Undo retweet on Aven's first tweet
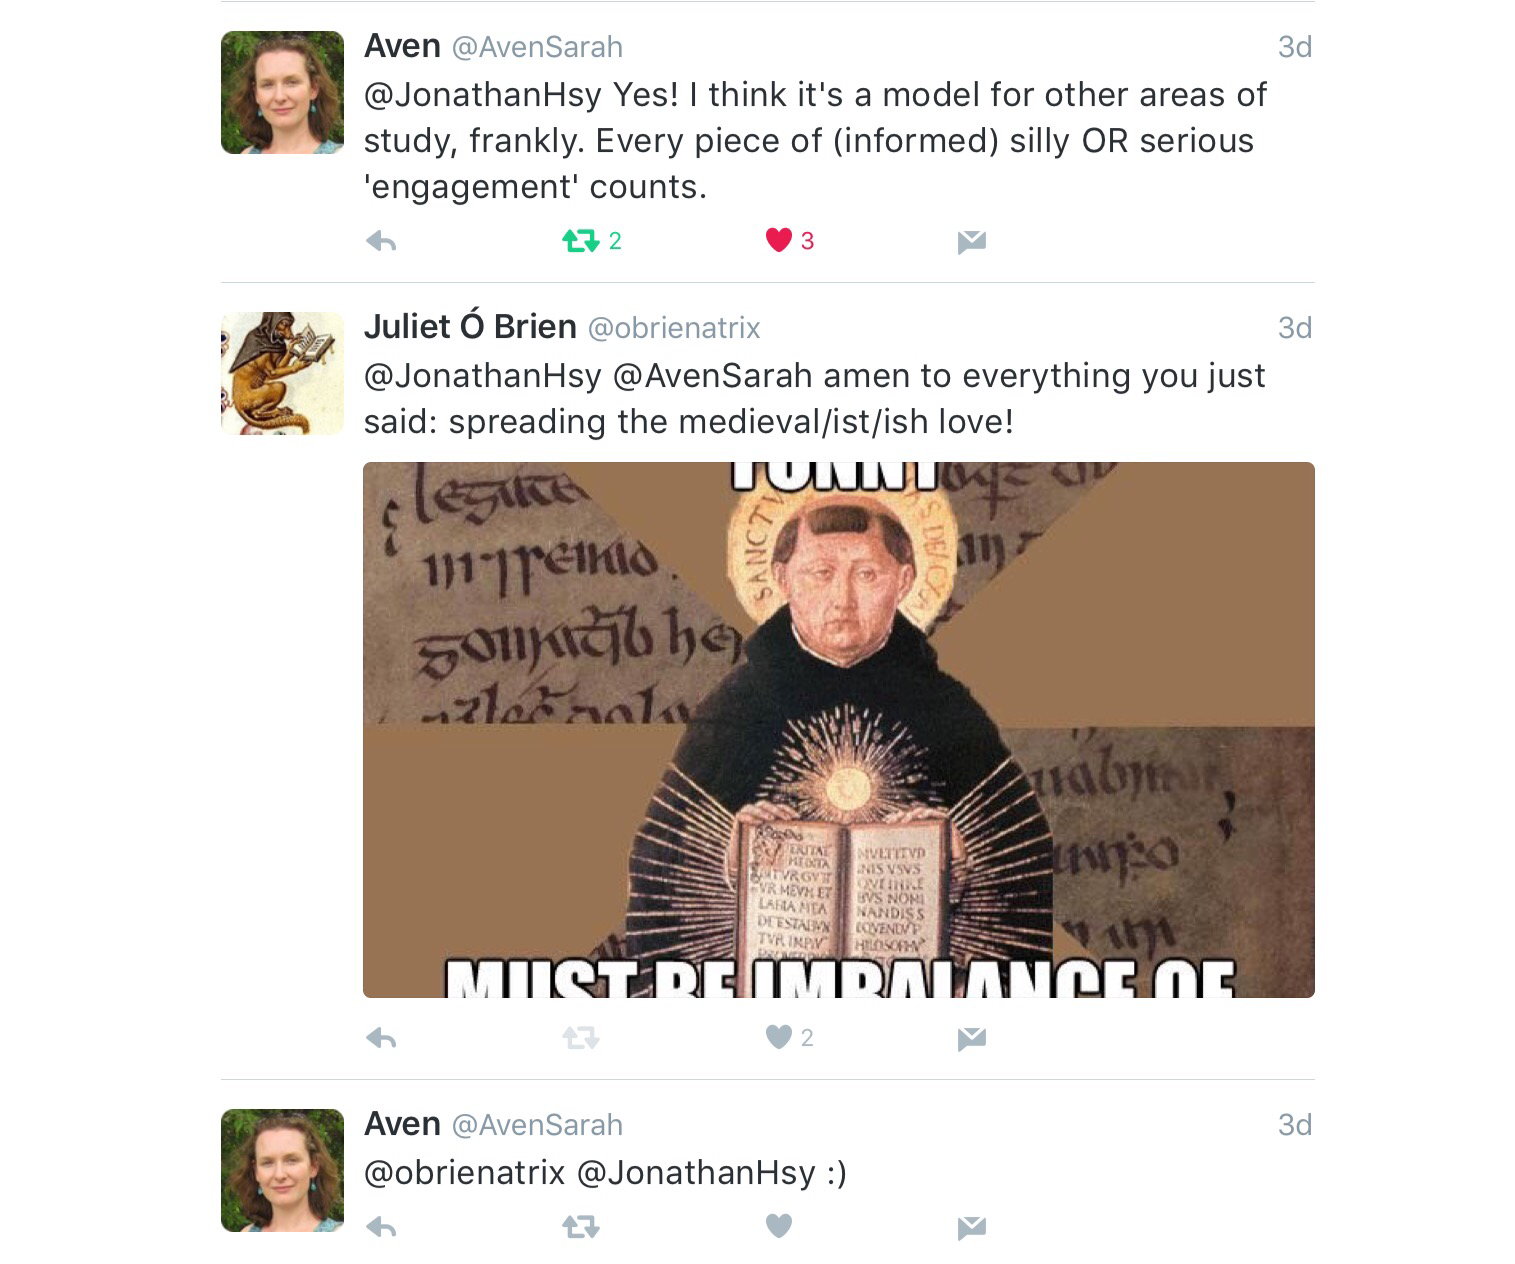The height and width of the screenshot is (1264, 1515). (580, 241)
